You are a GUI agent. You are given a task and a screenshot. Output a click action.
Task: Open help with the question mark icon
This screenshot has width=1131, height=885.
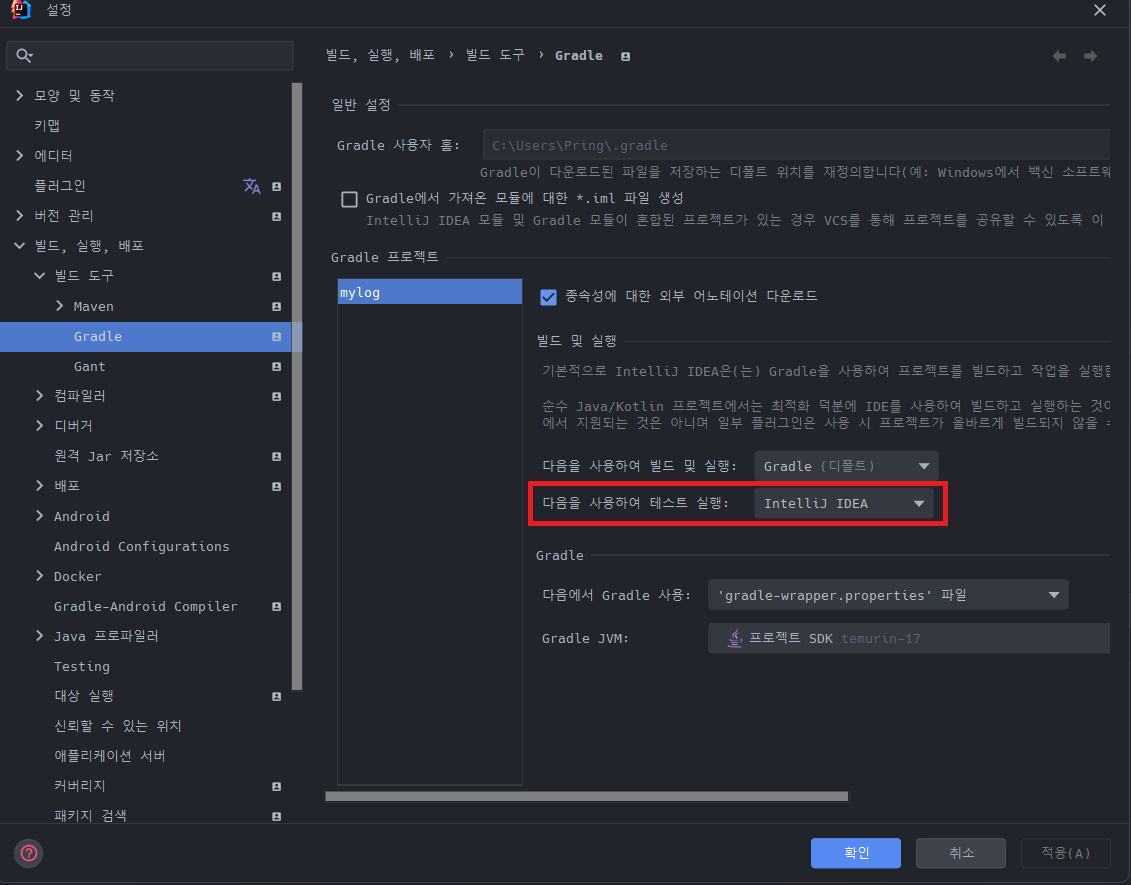click(29, 853)
